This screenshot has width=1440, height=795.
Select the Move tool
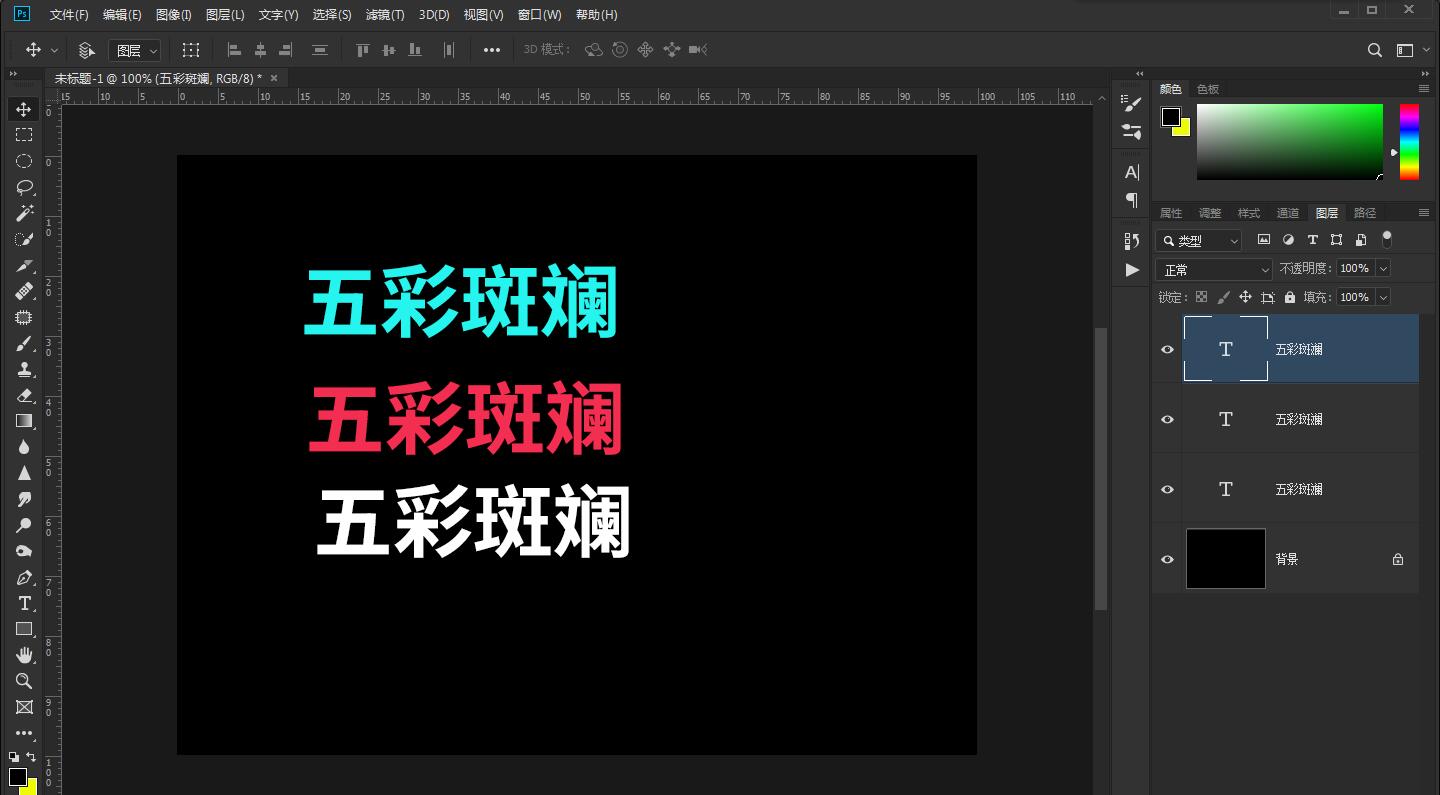(24, 109)
